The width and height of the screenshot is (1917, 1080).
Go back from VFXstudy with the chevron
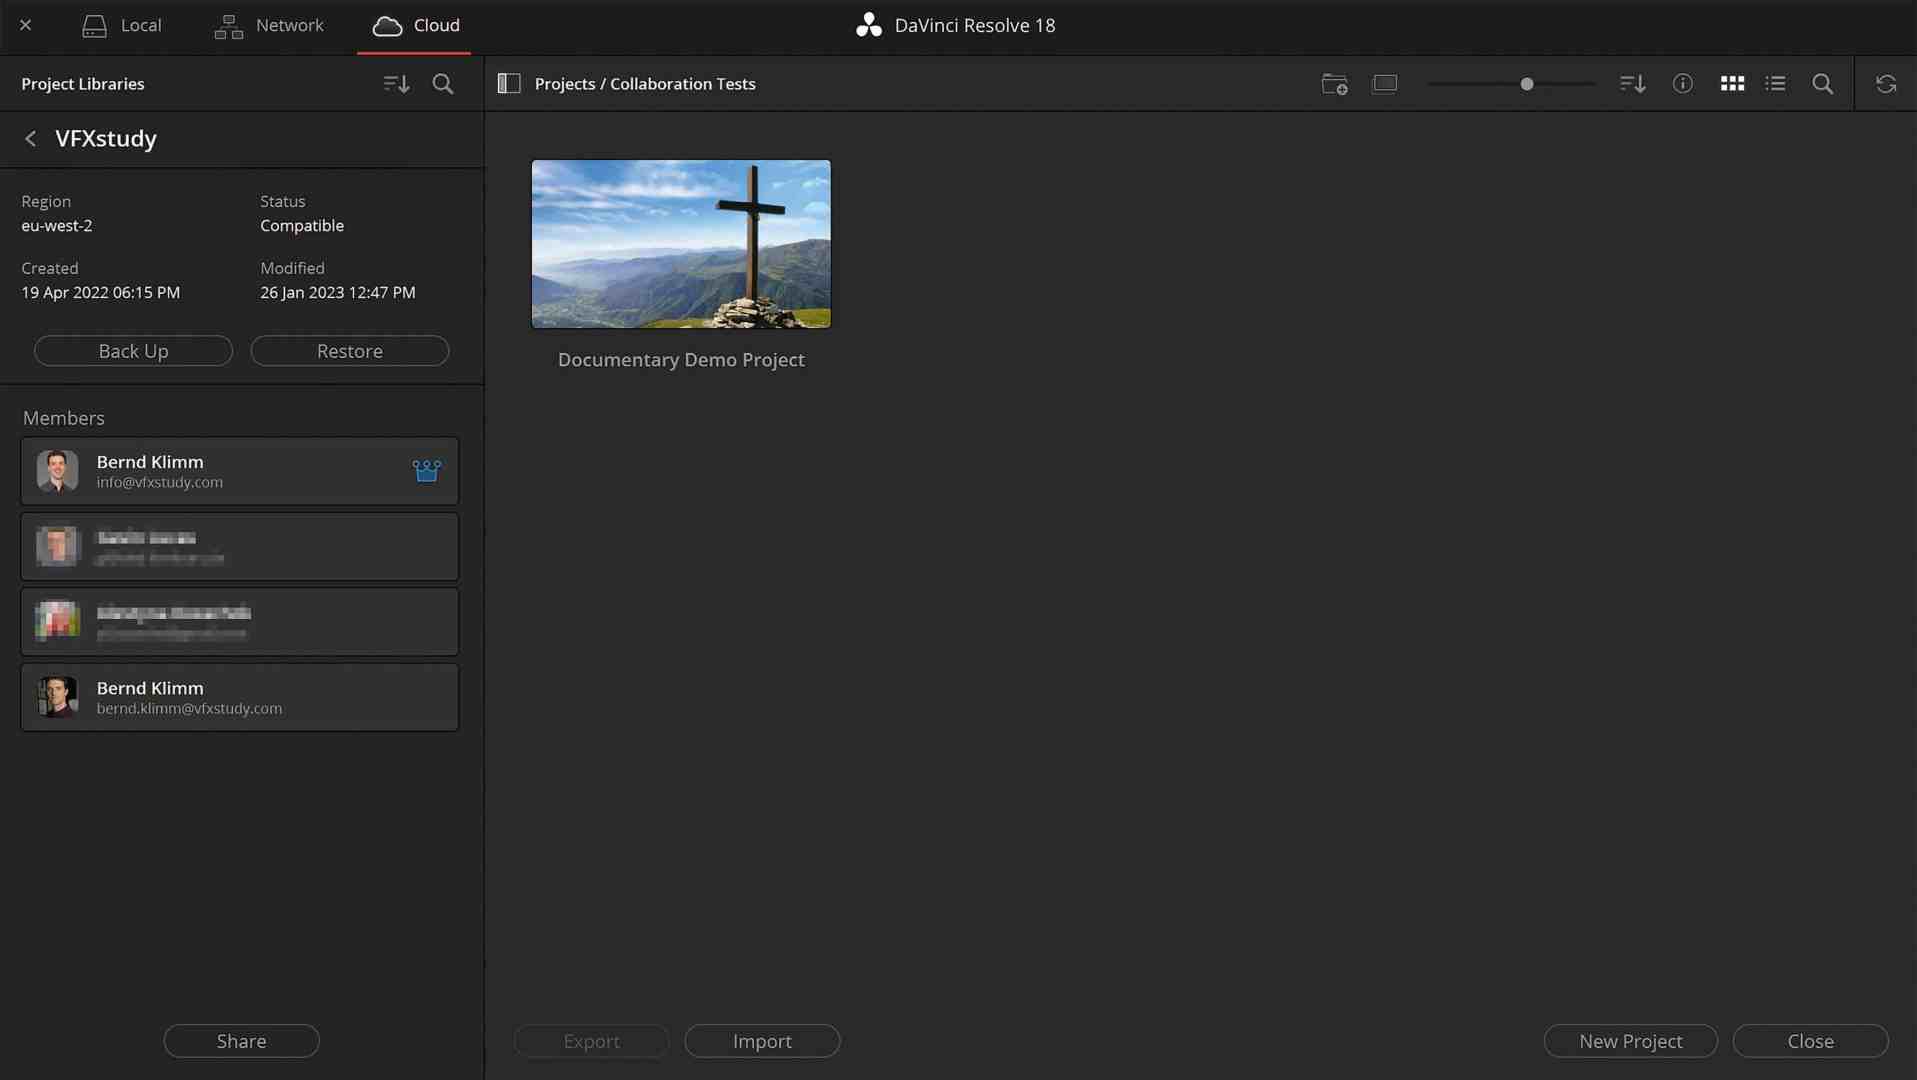click(30, 138)
